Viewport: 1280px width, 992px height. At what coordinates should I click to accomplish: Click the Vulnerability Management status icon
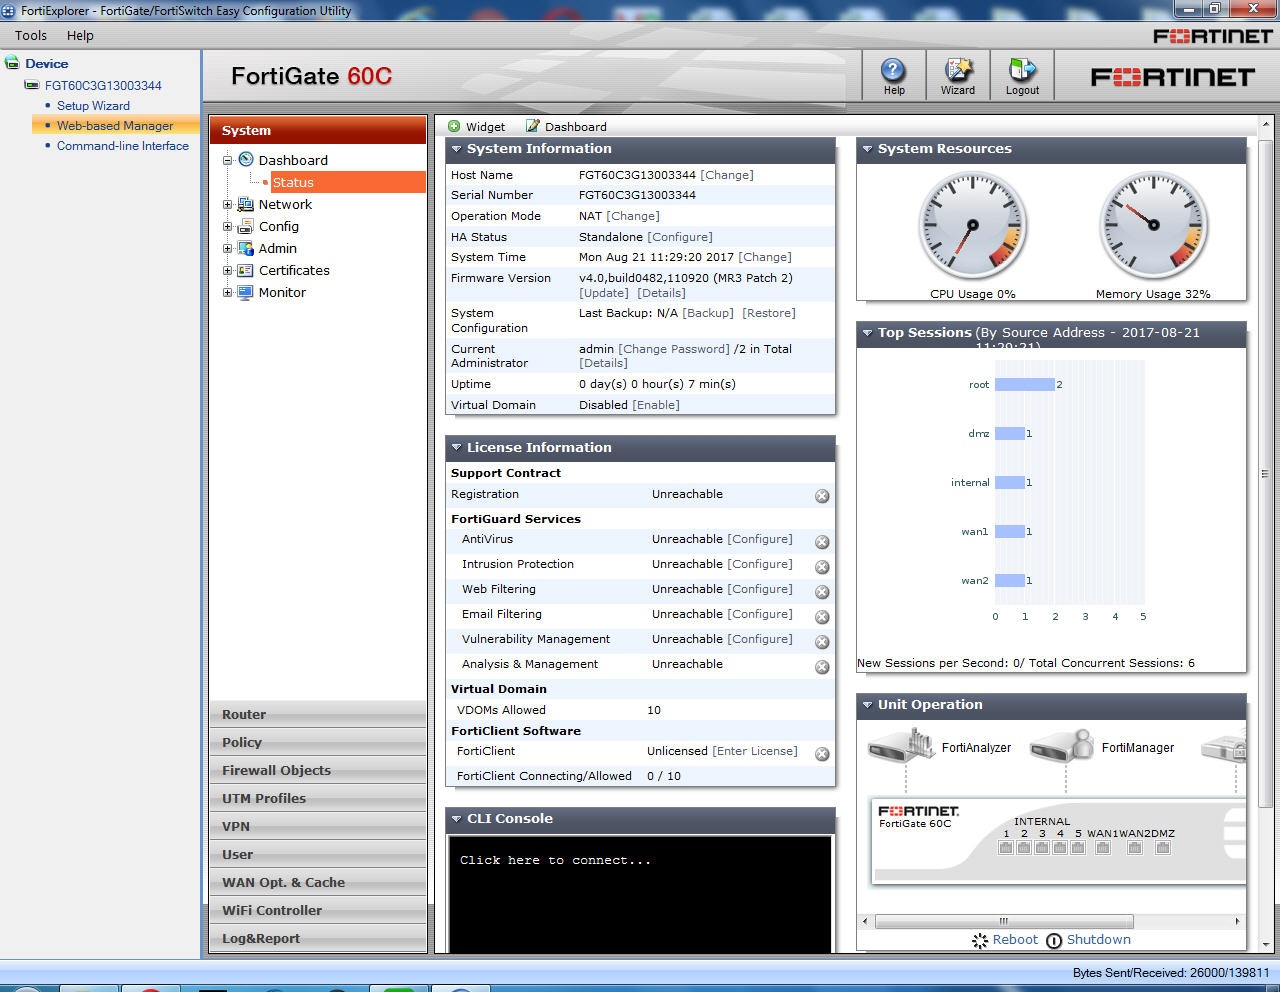(x=822, y=642)
